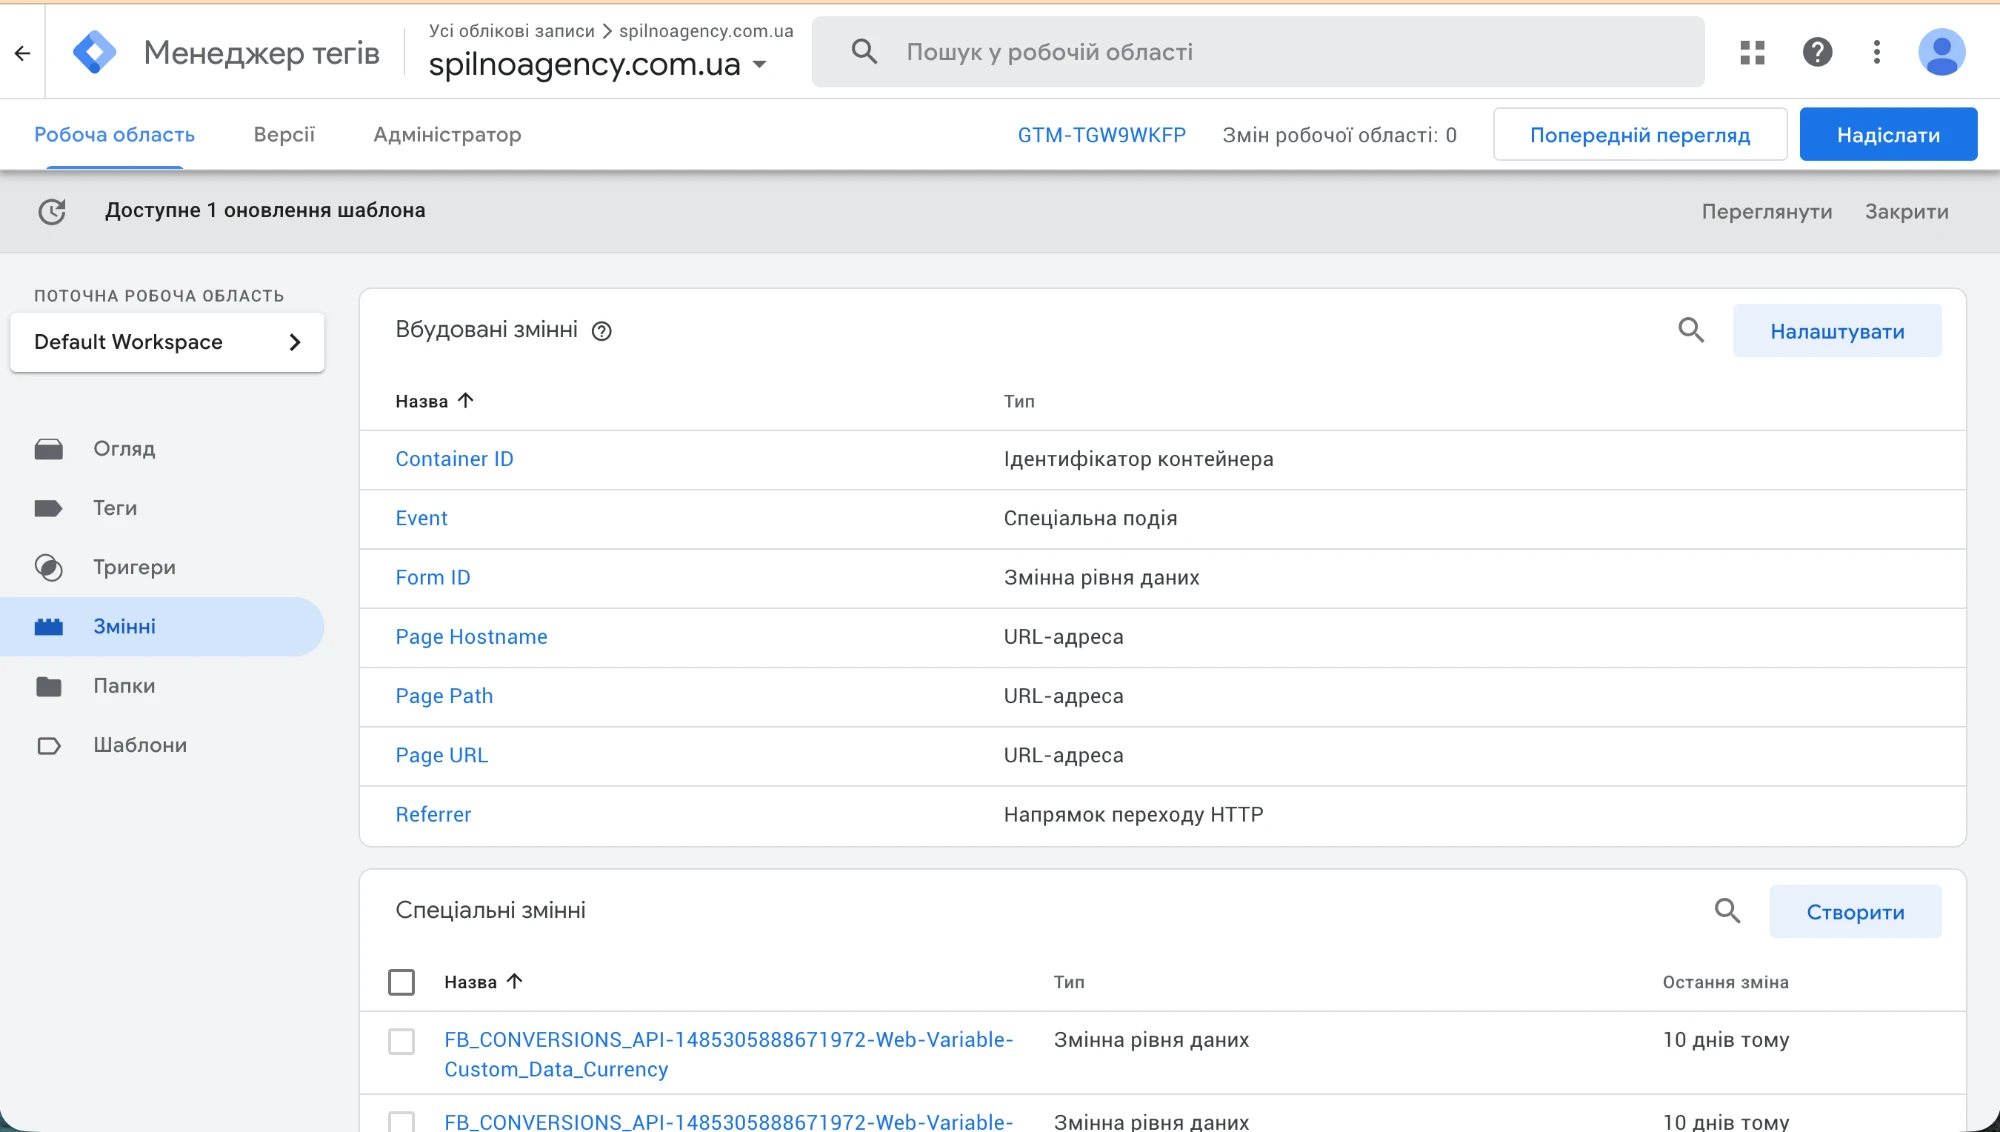Switch to Версії tab
Viewport: 2000px width, 1132px height.
point(284,135)
